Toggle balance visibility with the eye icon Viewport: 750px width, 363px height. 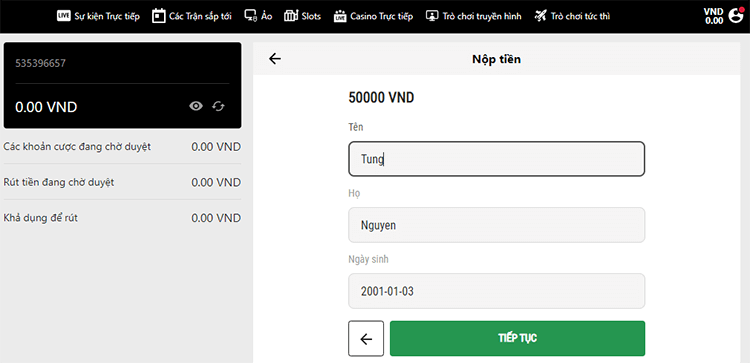point(196,106)
